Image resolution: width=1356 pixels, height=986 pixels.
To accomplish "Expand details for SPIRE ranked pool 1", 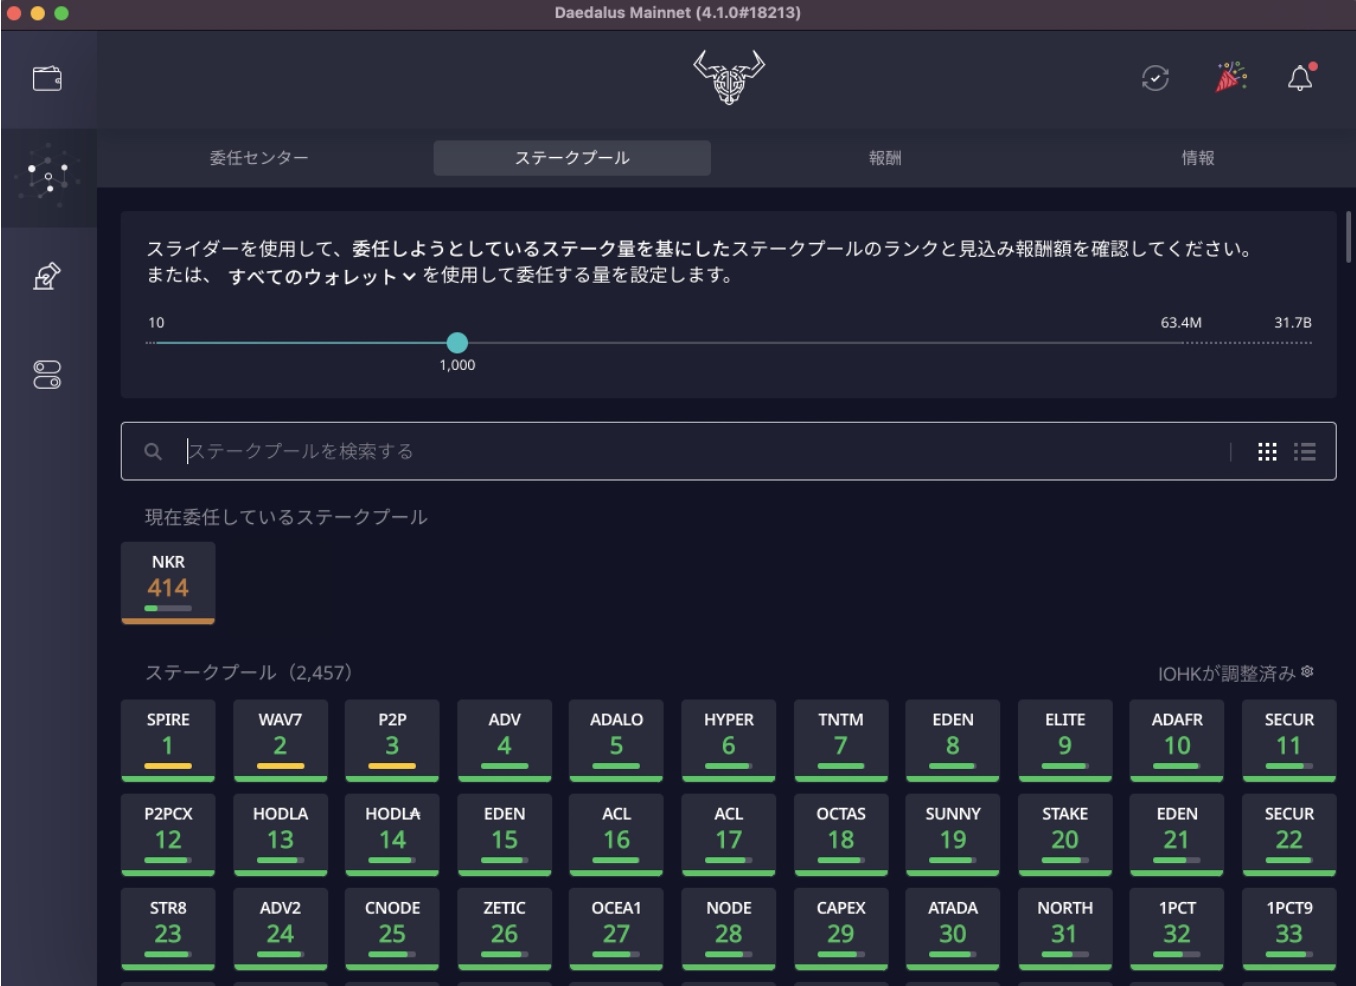I will point(168,740).
